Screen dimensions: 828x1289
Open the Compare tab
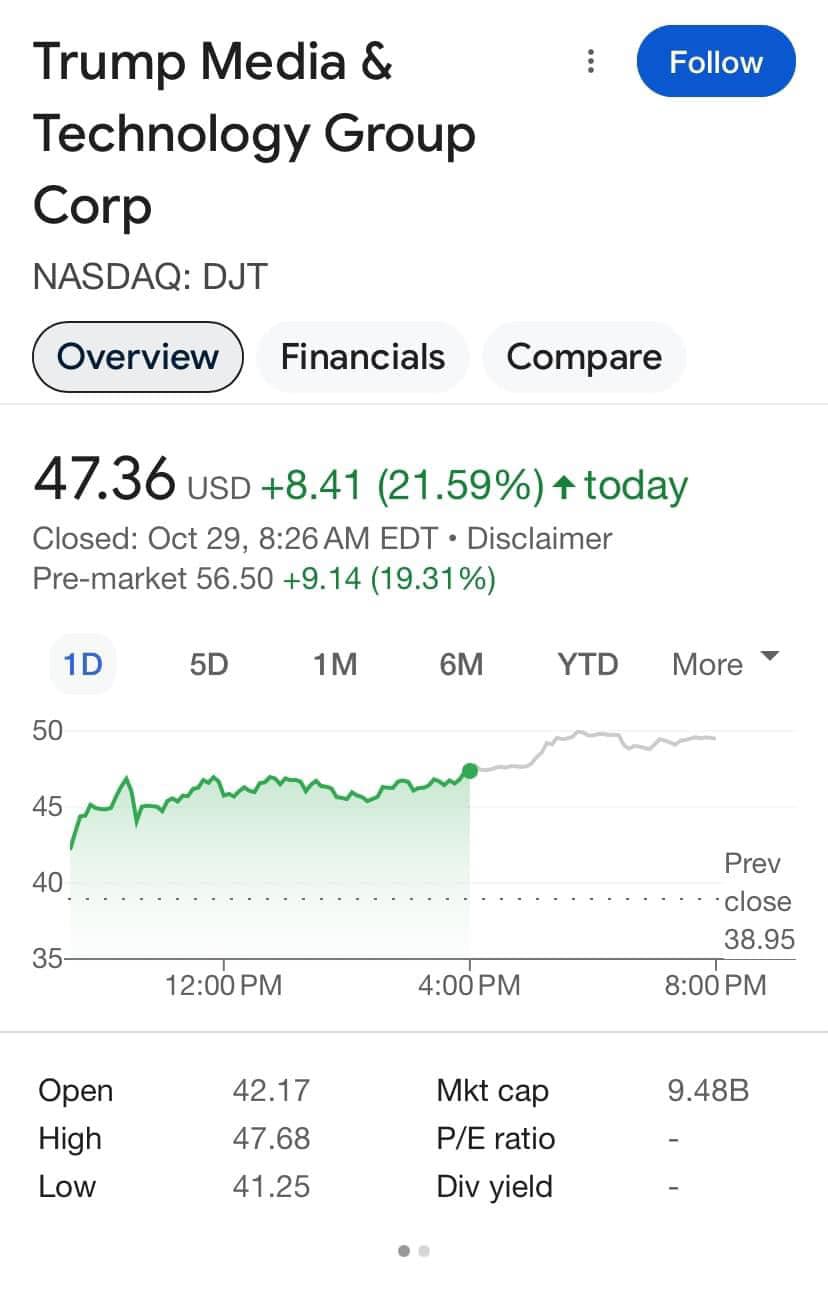point(584,357)
